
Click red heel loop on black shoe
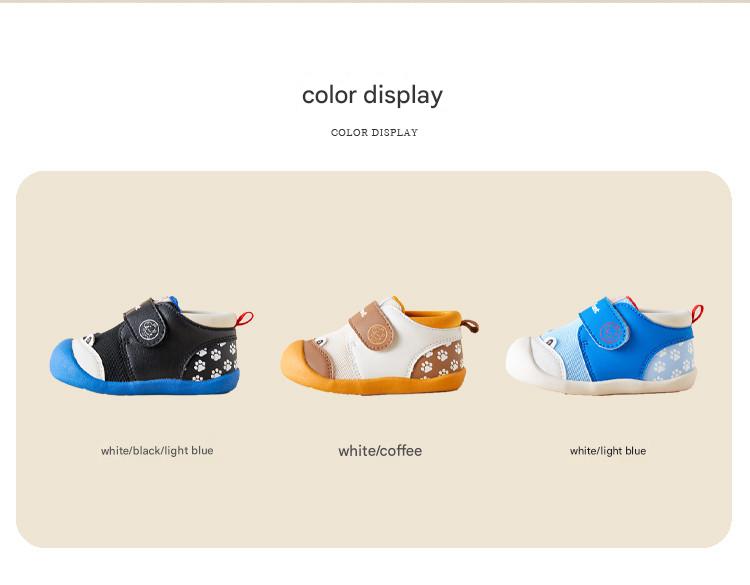click(x=244, y=318)
